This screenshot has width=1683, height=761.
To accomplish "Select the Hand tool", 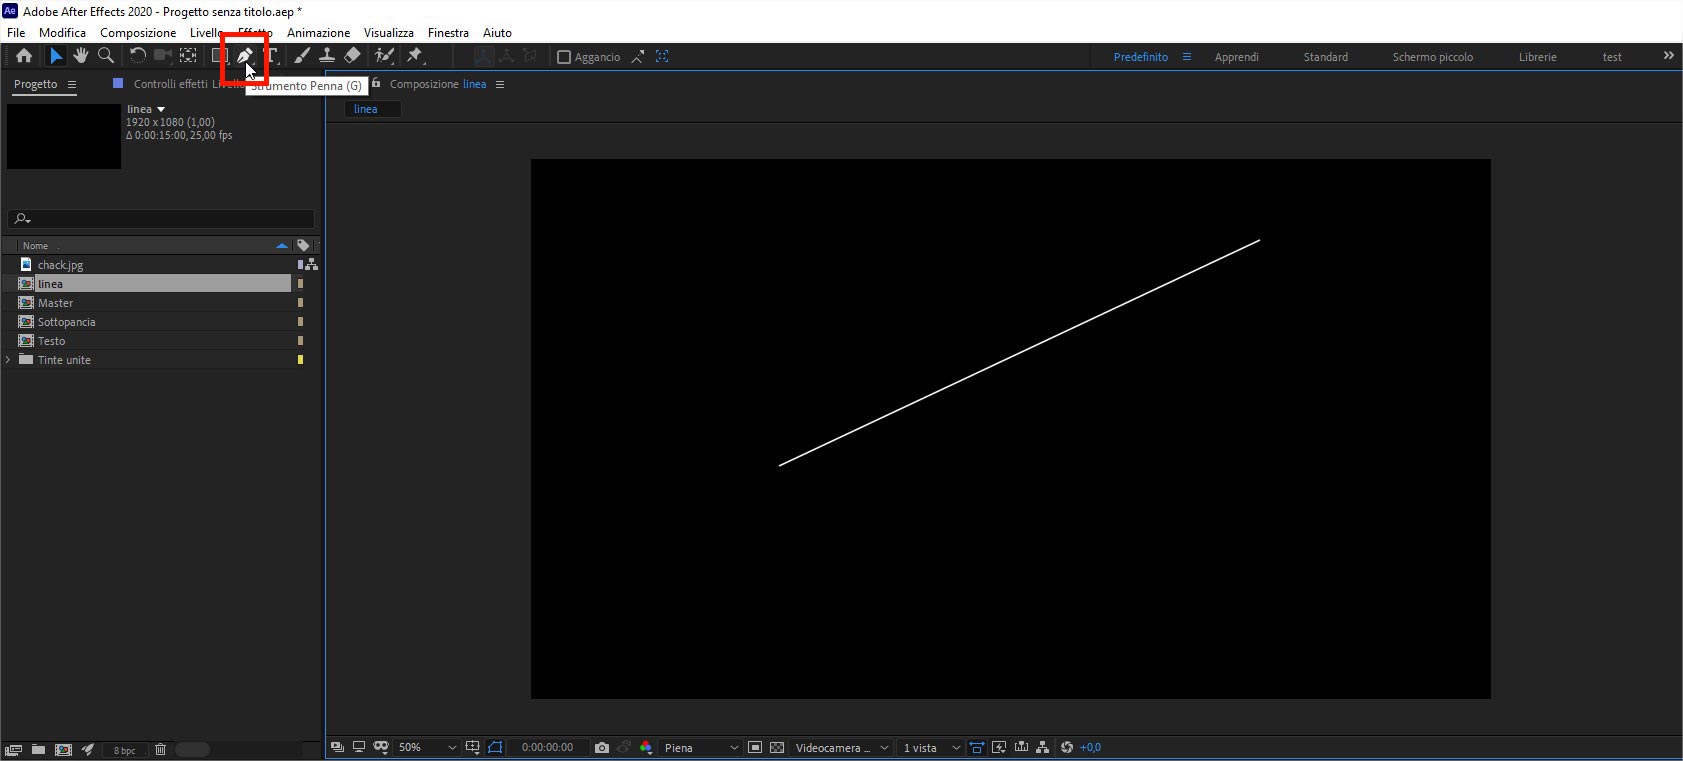I will [x=80, y=56].
